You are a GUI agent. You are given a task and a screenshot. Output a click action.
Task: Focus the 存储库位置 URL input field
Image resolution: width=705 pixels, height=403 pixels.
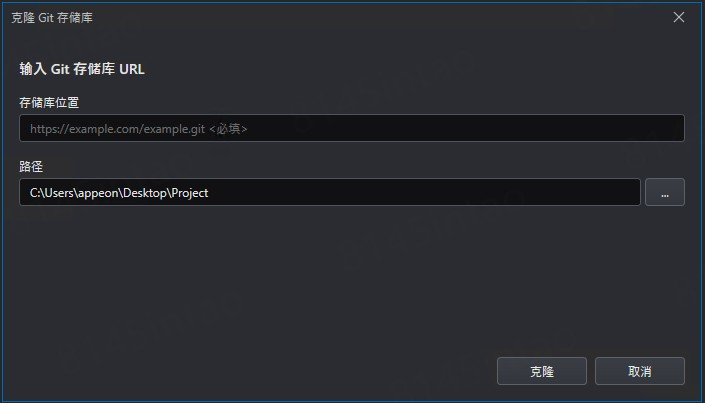click(352, 128)
